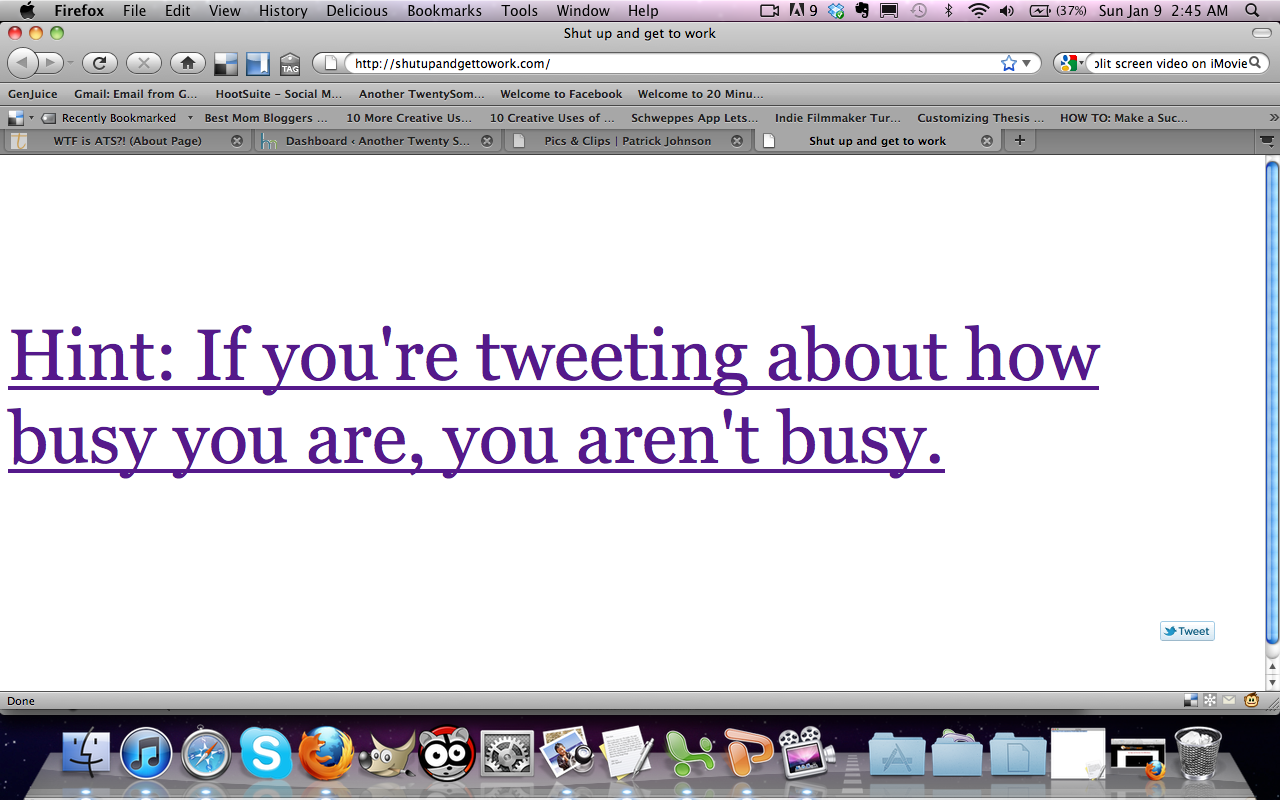Show more bookmarks with the overflow chevron
Viewport: 1280px width, 800px height.
pyautogui.click(x=1273, y=118)
